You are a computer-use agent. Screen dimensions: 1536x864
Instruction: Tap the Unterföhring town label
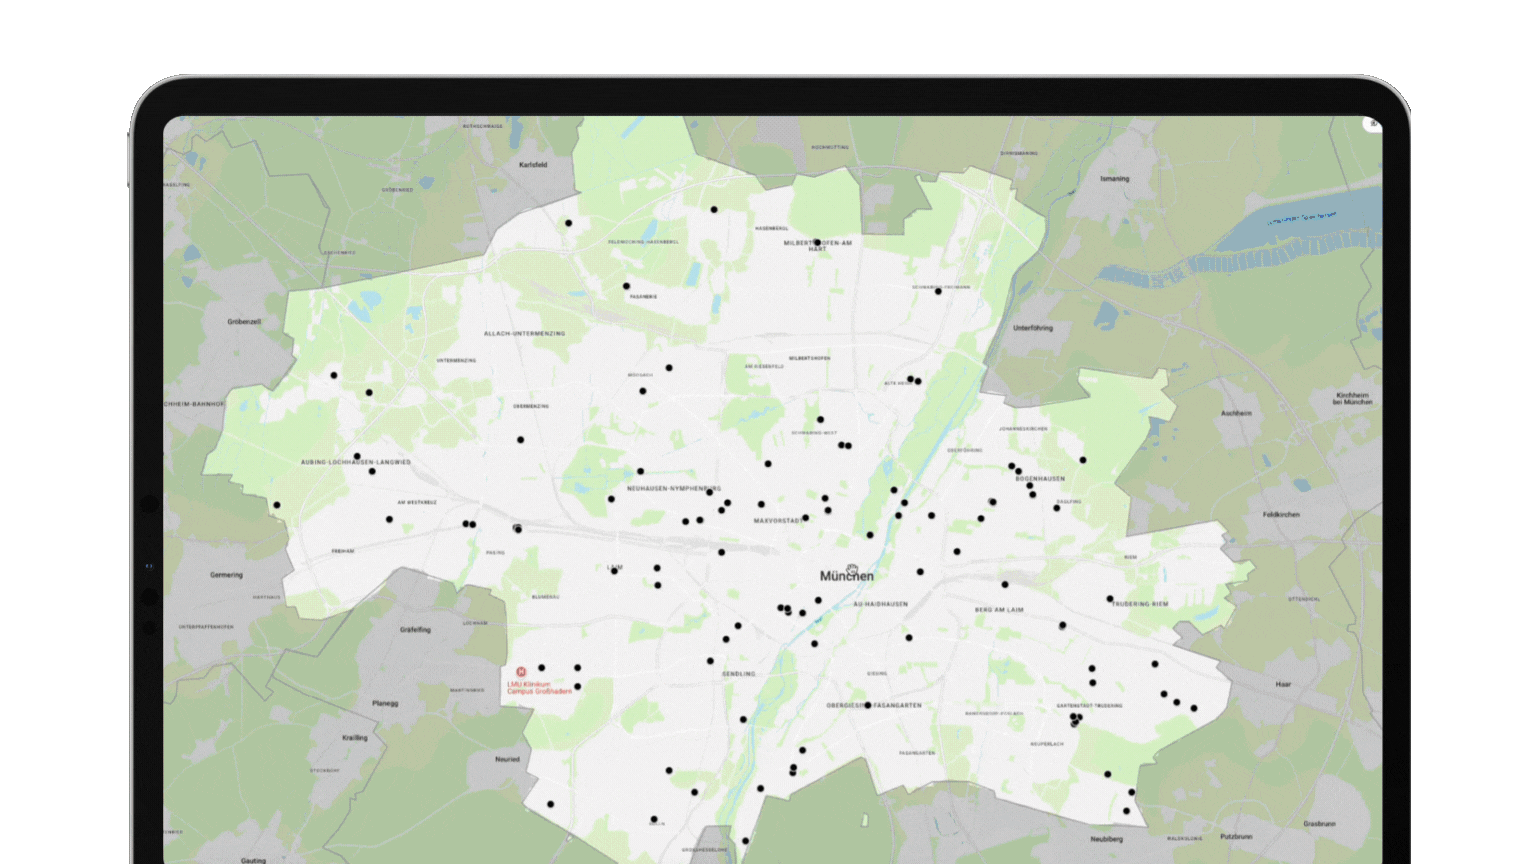point(1032,327)
